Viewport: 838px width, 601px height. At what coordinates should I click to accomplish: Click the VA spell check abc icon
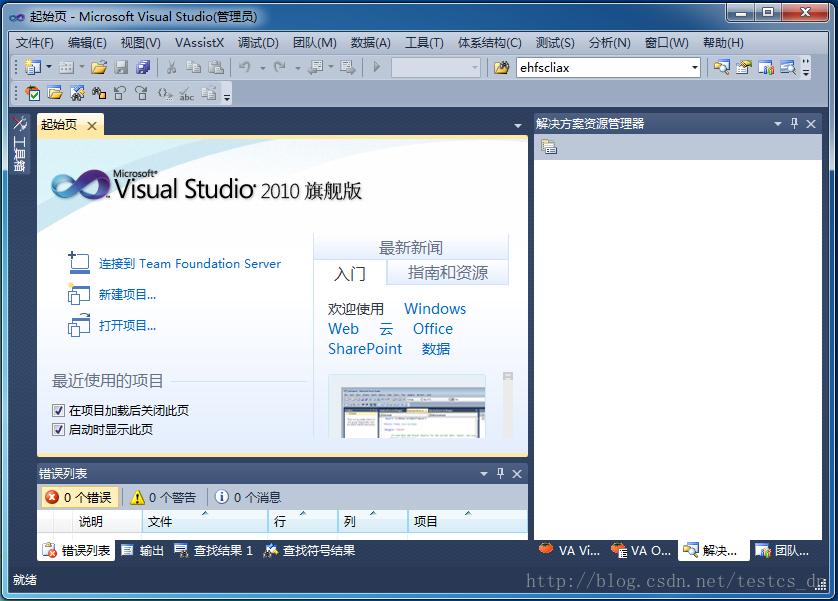(186, 94)
